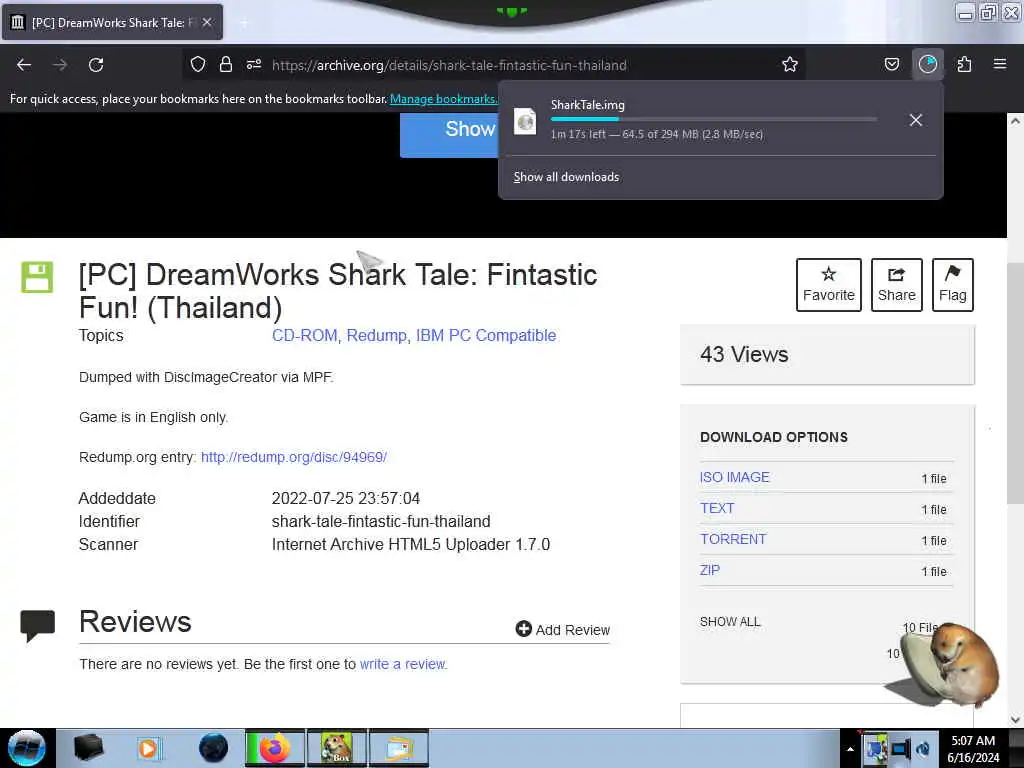This screenshot has width=1024, height=768.
Task: Open the CD-ROM topic link
Action: (x=304, y=335)
